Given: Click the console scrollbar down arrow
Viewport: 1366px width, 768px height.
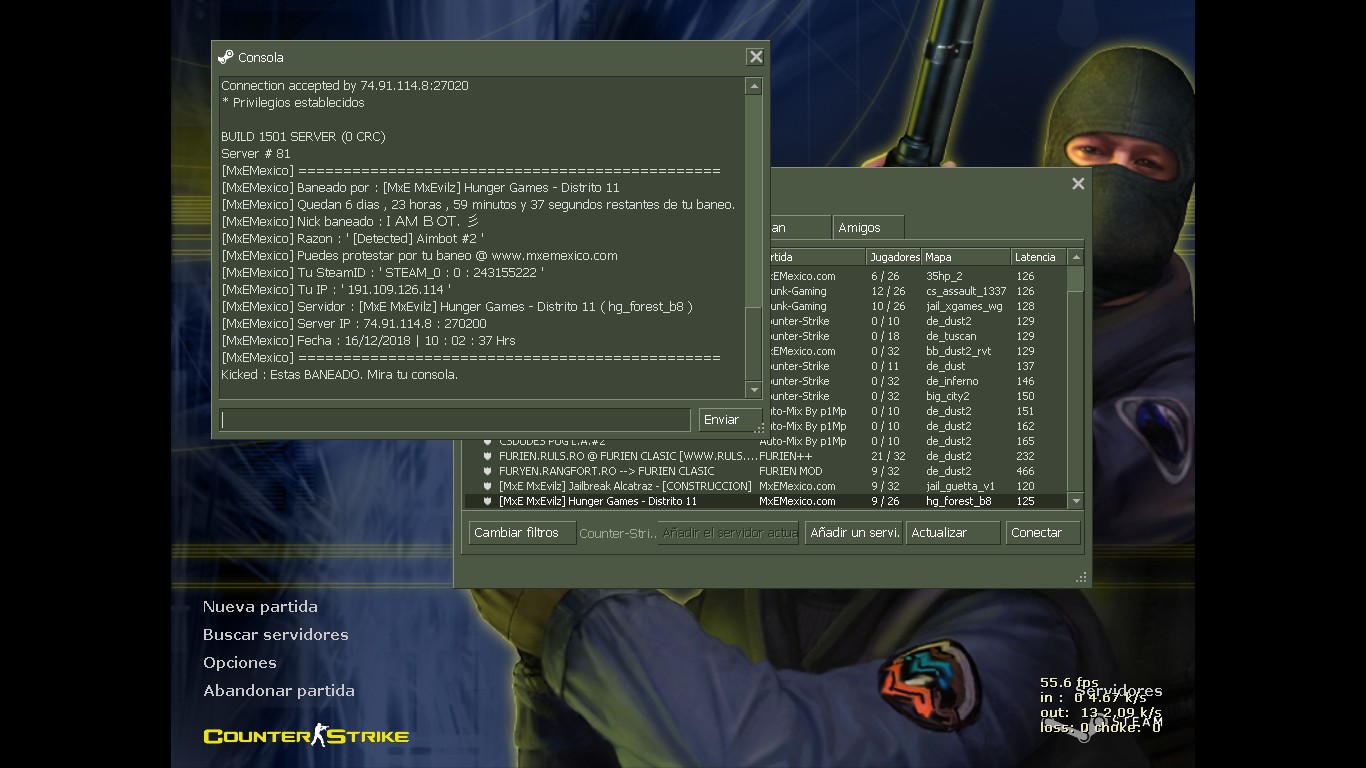Looking at the screenshot, I should pos(754,389).
